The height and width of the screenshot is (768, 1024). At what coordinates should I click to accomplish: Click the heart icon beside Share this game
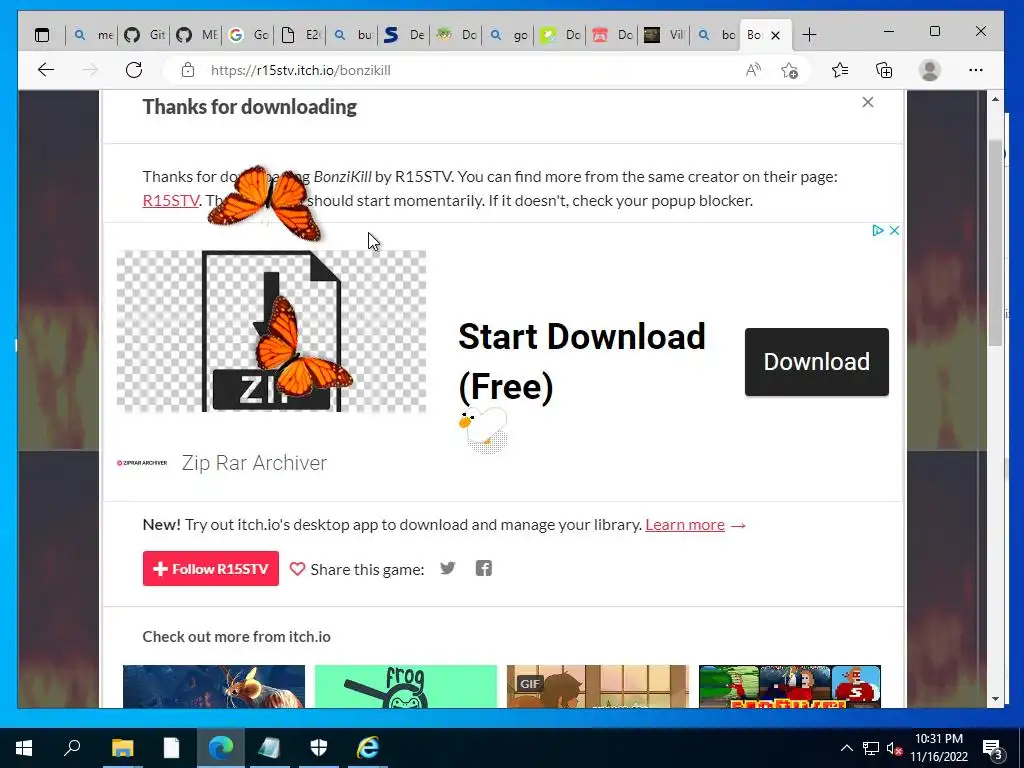point(297,569)
